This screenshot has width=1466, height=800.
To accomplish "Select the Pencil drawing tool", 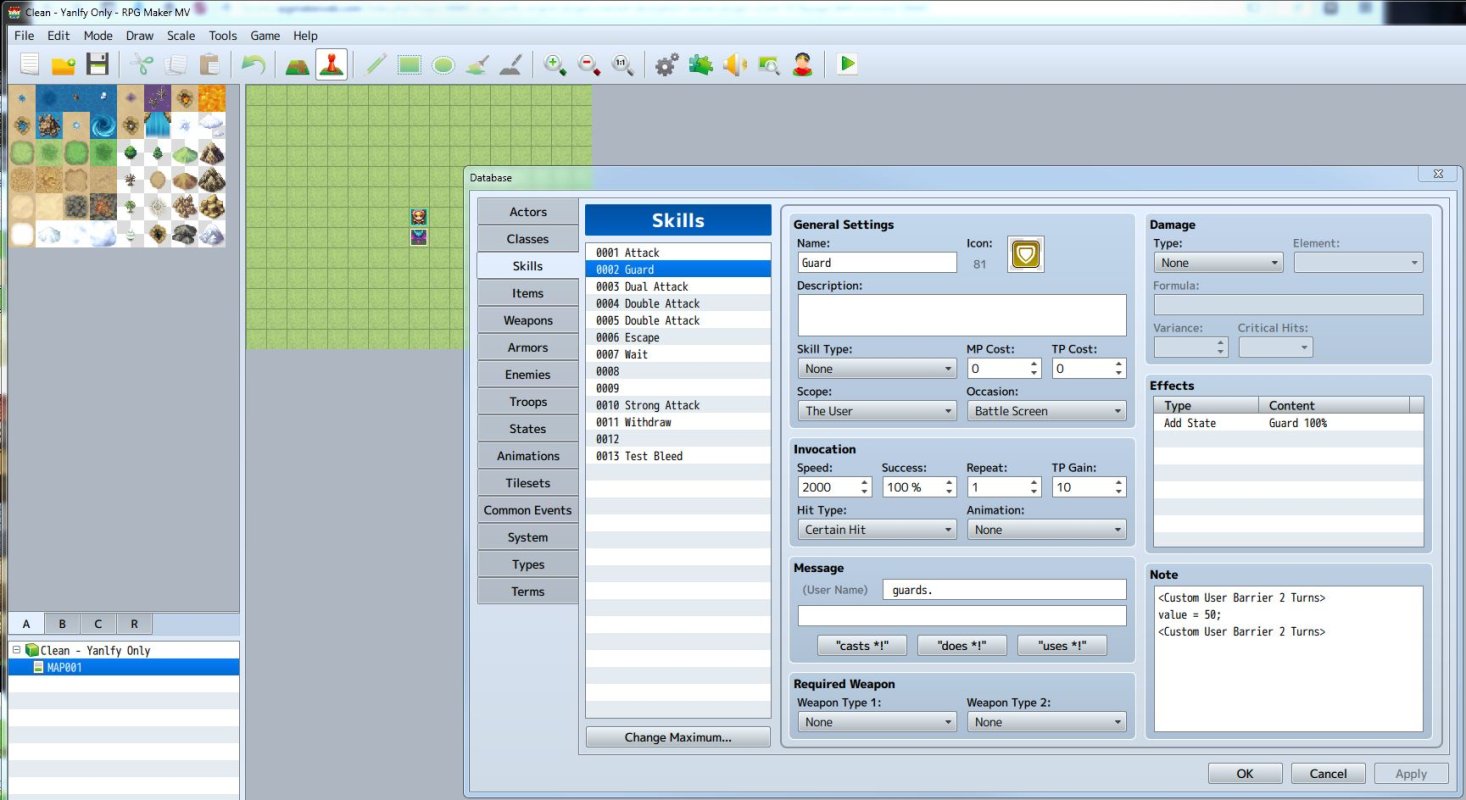I will tap(375, 65).
